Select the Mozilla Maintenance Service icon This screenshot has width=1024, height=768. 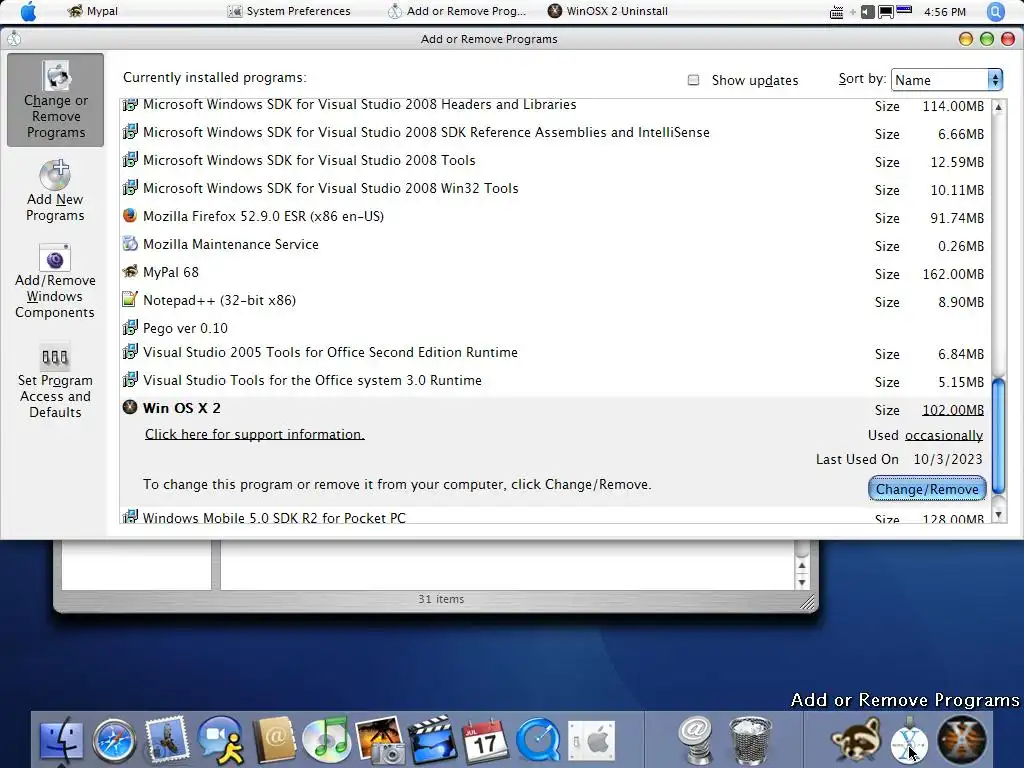coord(130,244)
